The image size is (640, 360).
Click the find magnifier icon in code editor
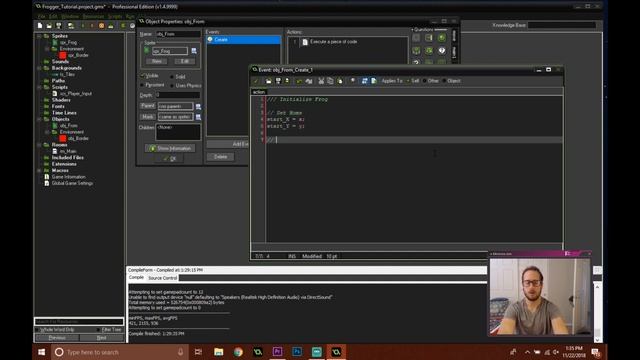353,81
